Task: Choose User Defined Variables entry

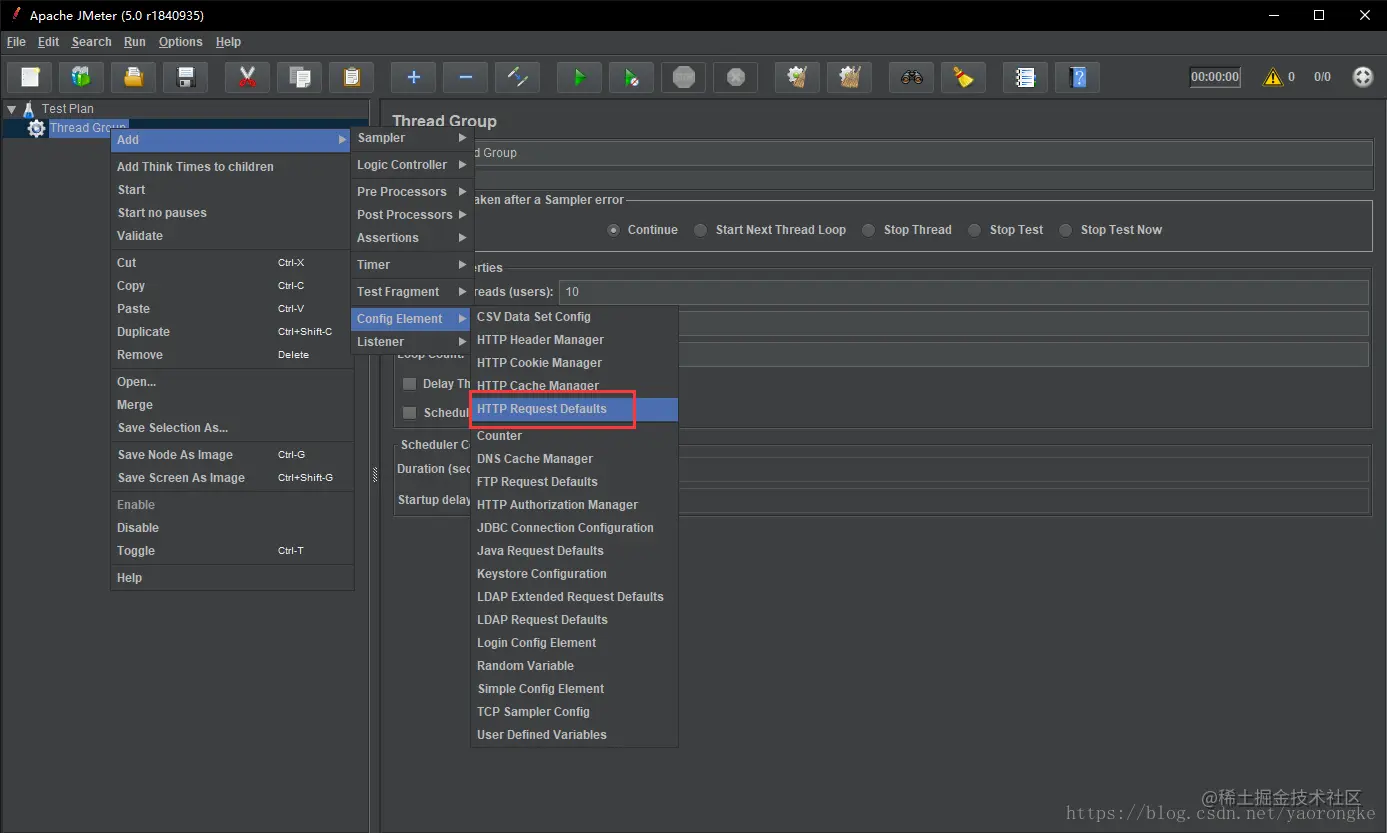Action: click(x=575, y=735)
